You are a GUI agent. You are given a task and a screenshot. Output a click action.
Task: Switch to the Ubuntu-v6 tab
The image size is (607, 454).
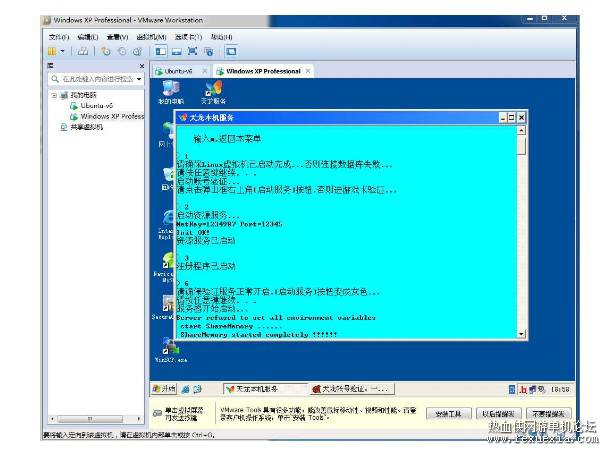[x=178, y=71]
